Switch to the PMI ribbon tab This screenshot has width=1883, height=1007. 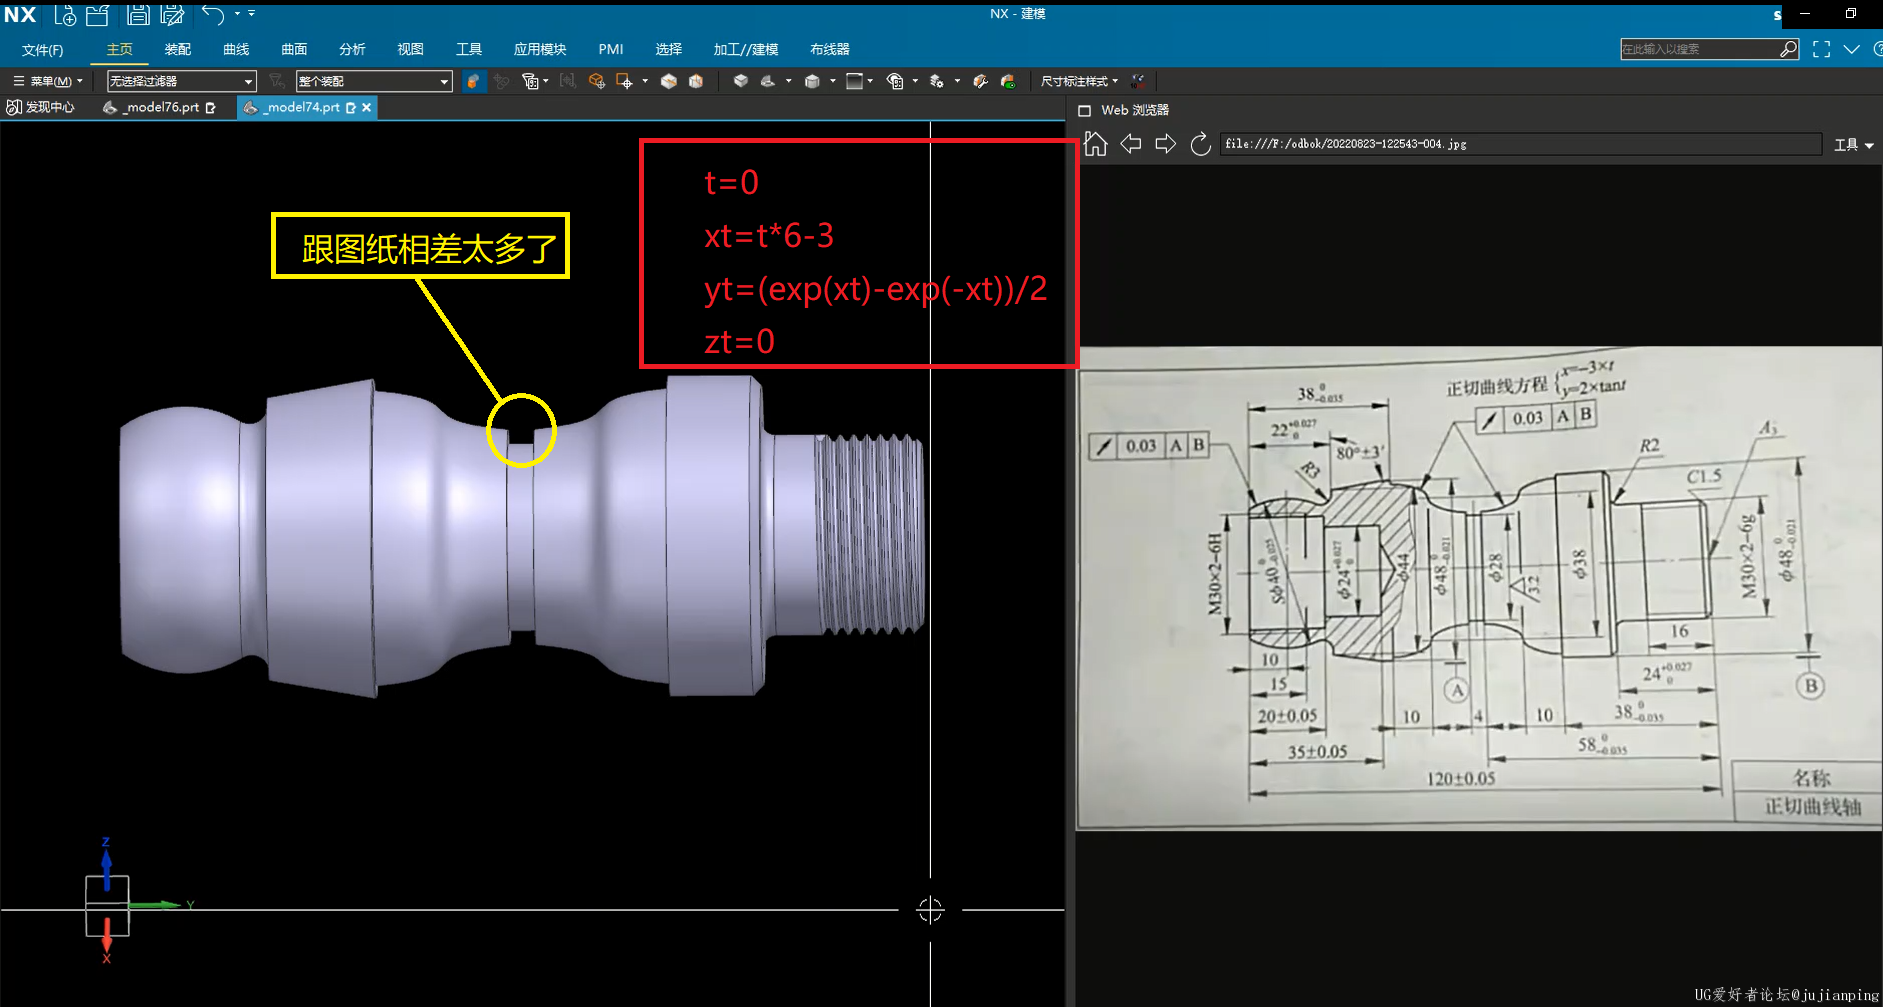611,49
